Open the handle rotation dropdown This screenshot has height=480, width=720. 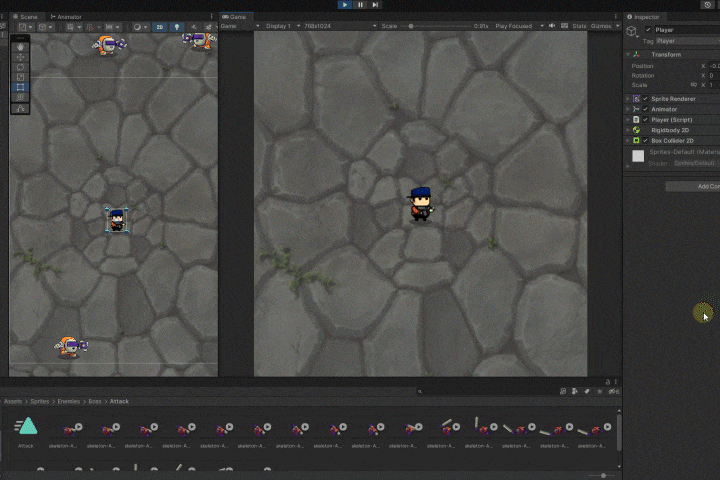(45, 27)
